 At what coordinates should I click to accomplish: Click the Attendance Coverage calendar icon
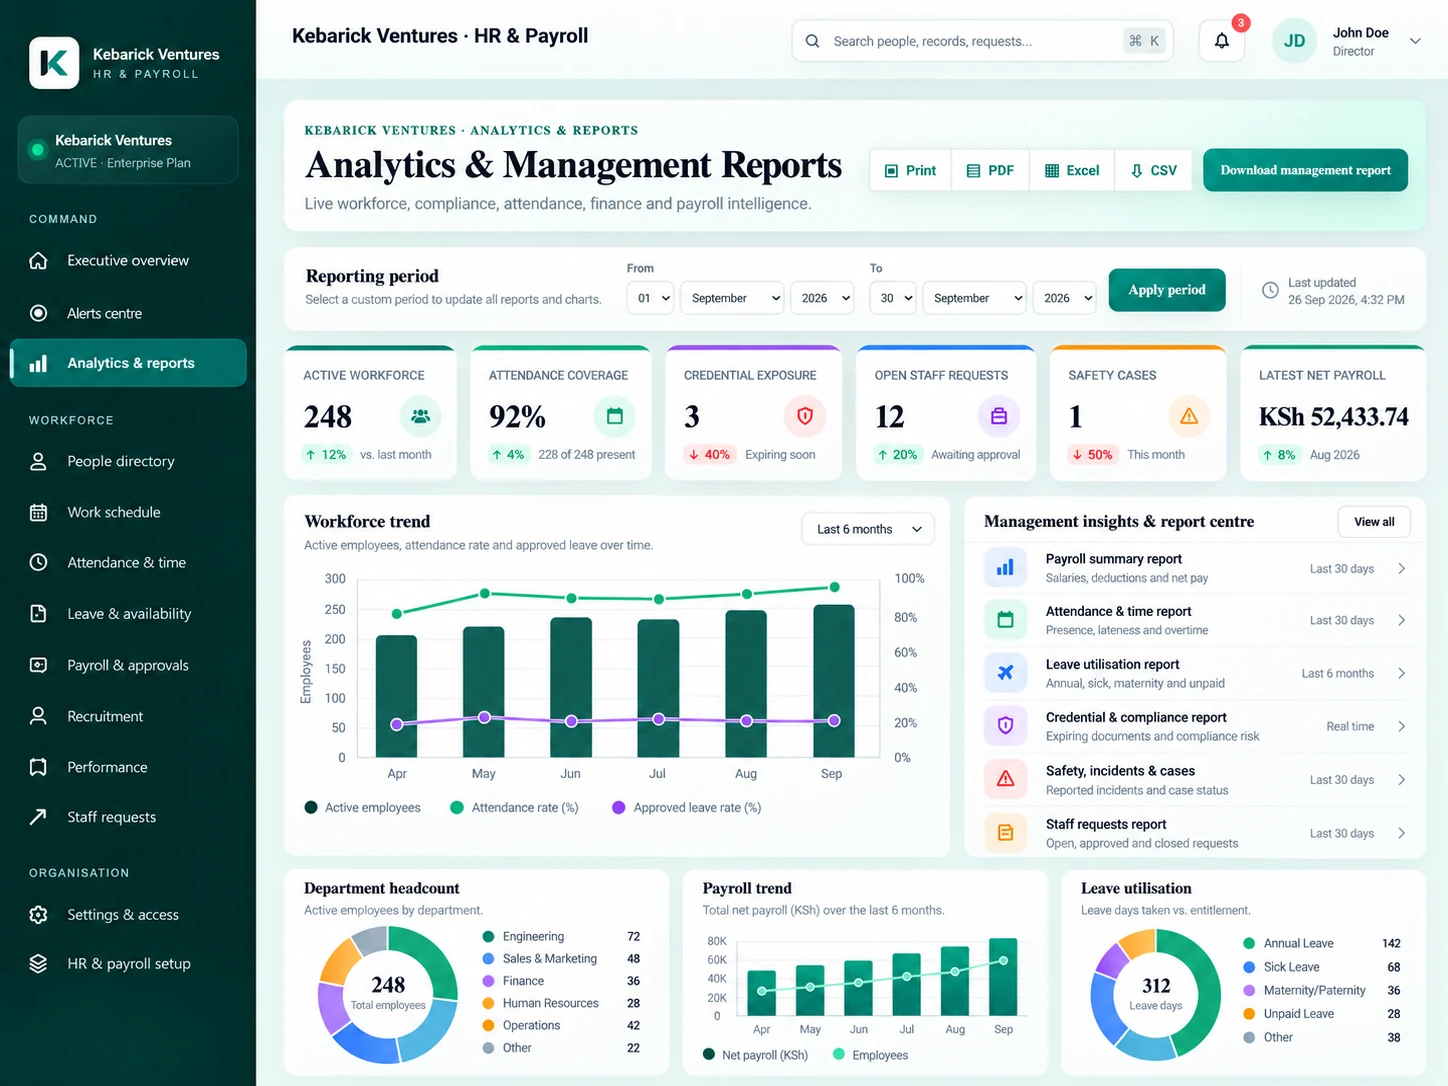click(614, 416)
